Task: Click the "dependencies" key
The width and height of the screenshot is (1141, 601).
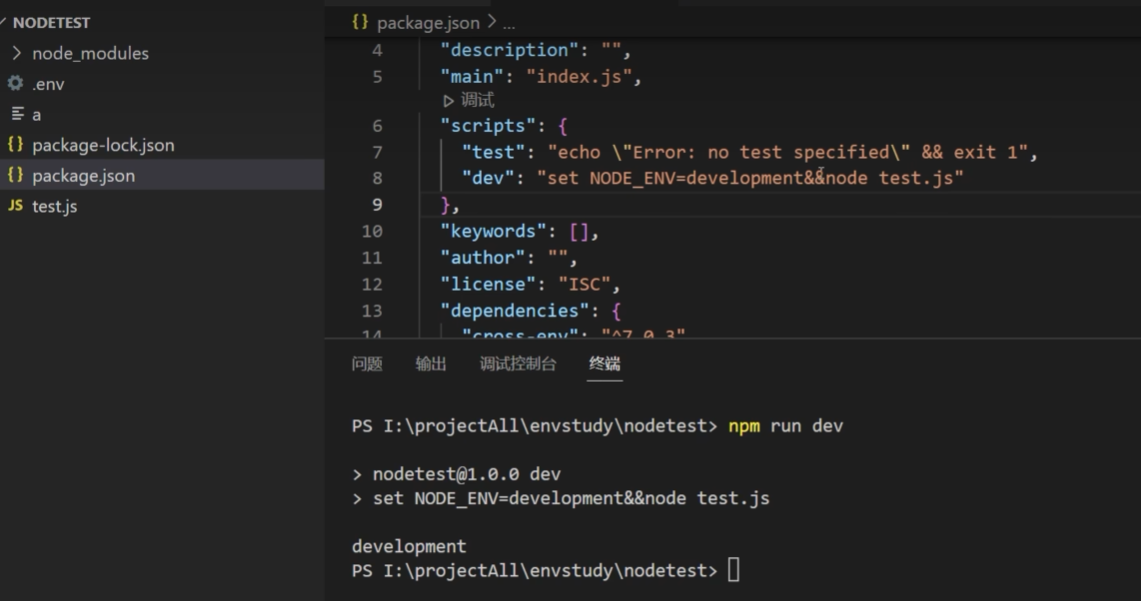Action: click(514, 311)
